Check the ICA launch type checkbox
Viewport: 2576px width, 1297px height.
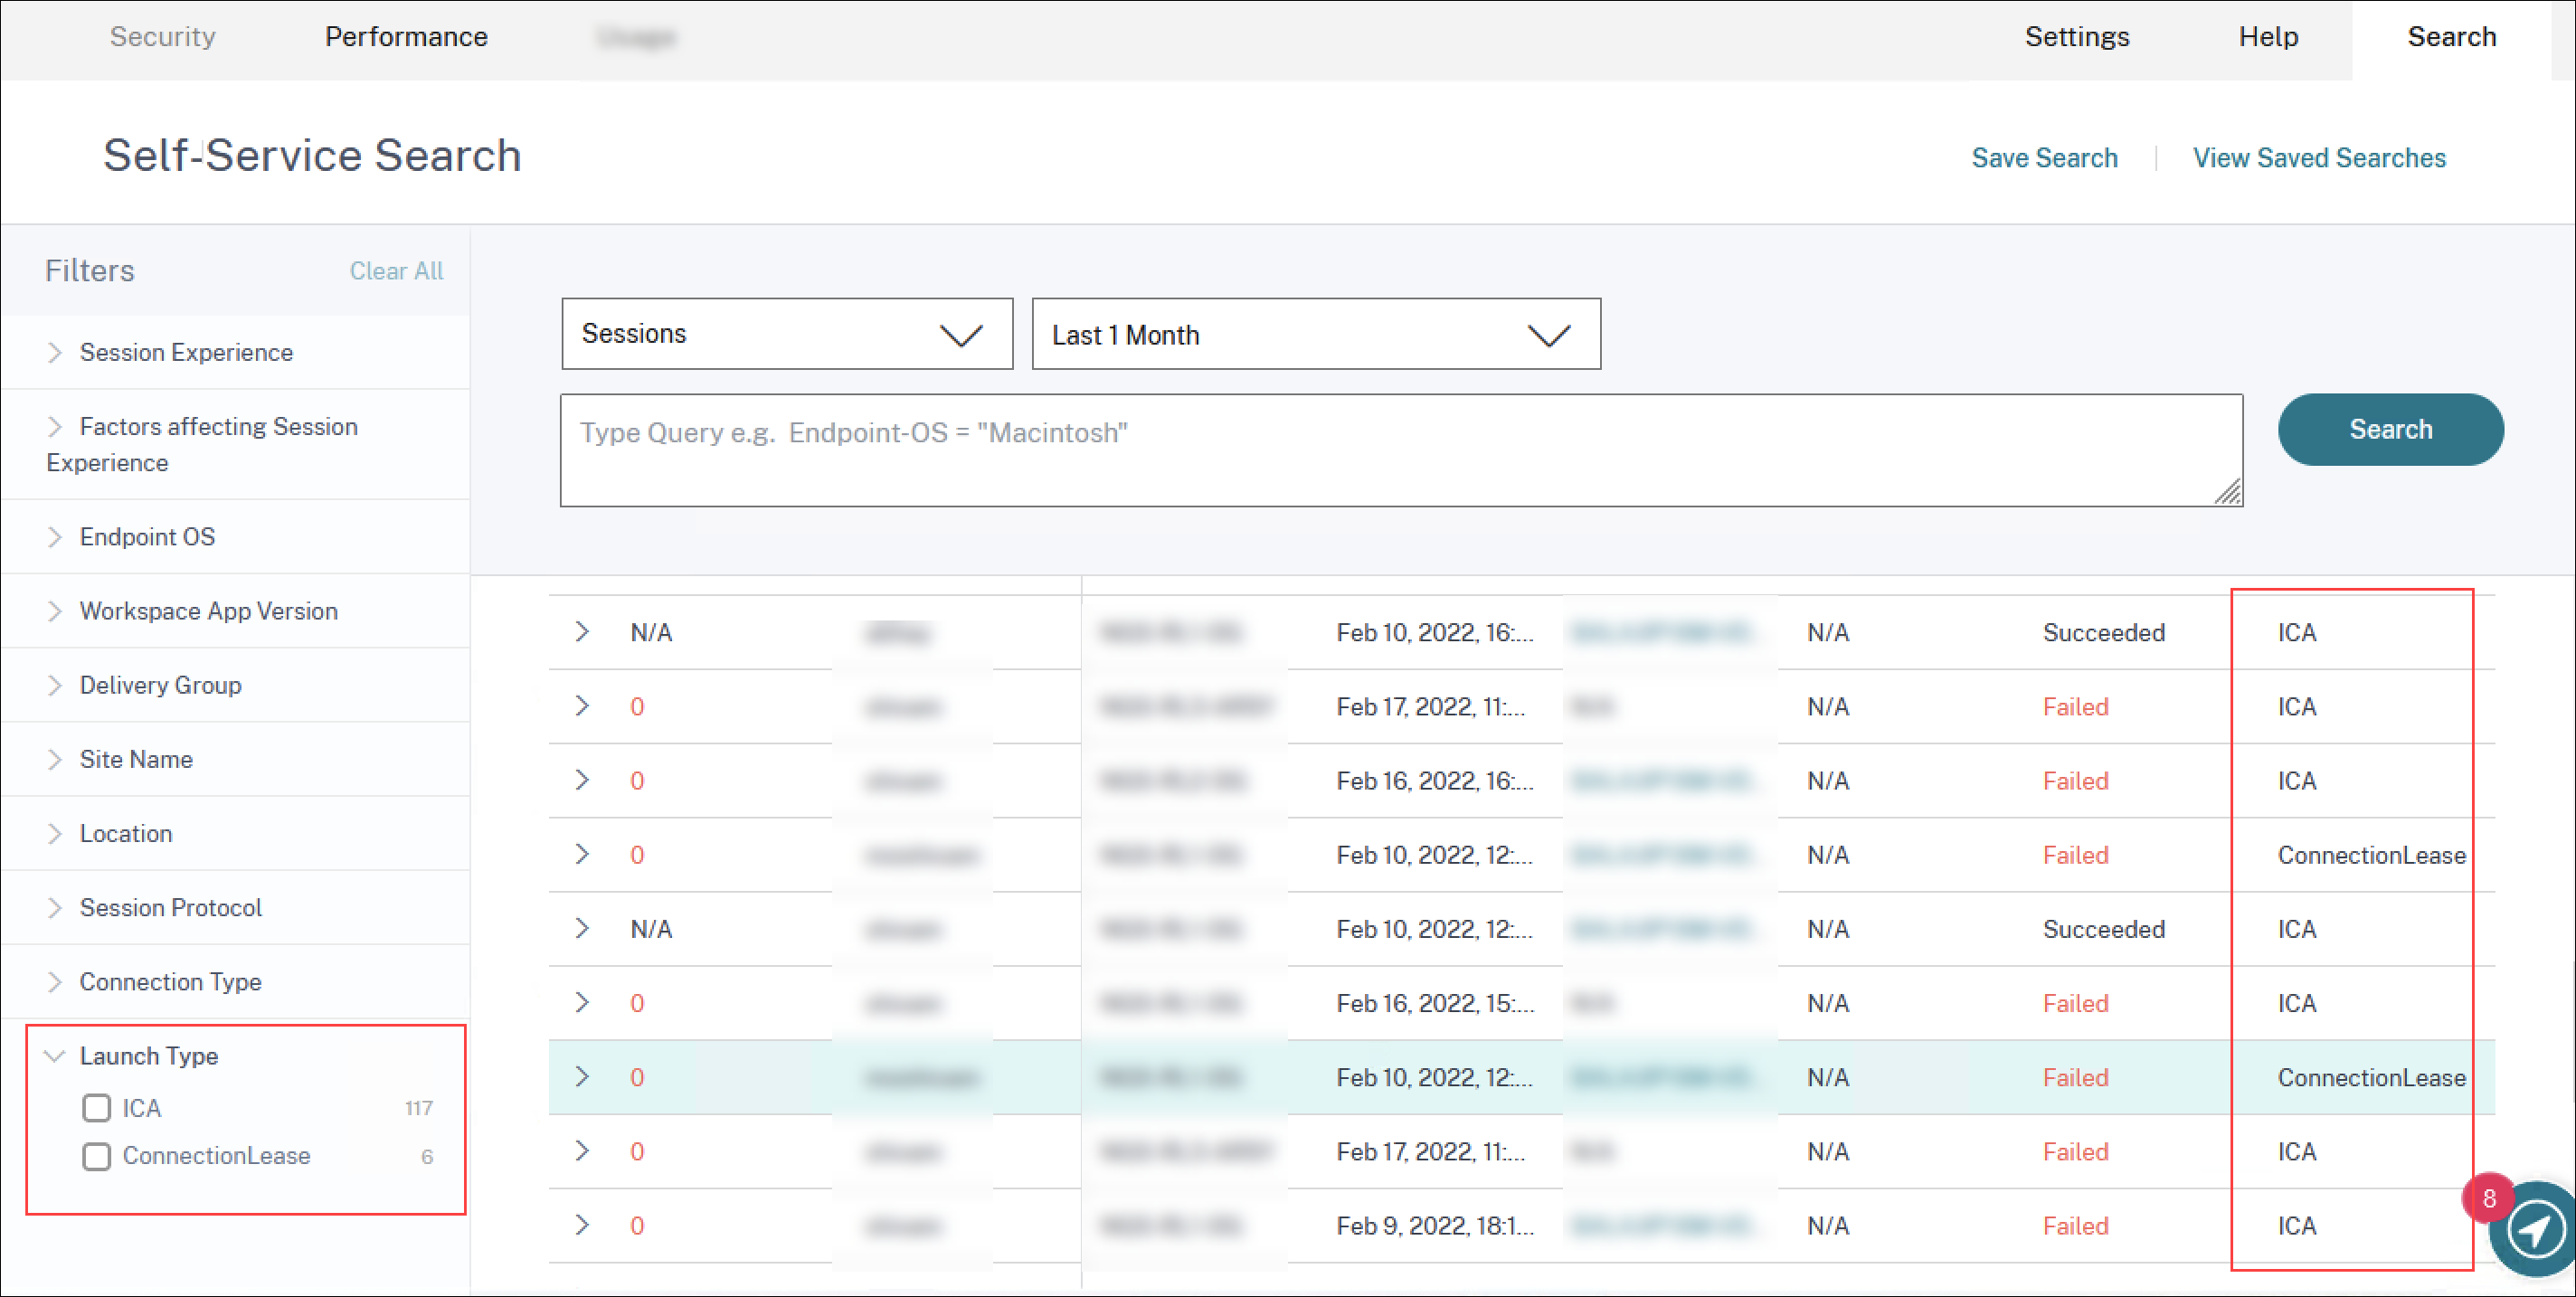(97, 1108)
